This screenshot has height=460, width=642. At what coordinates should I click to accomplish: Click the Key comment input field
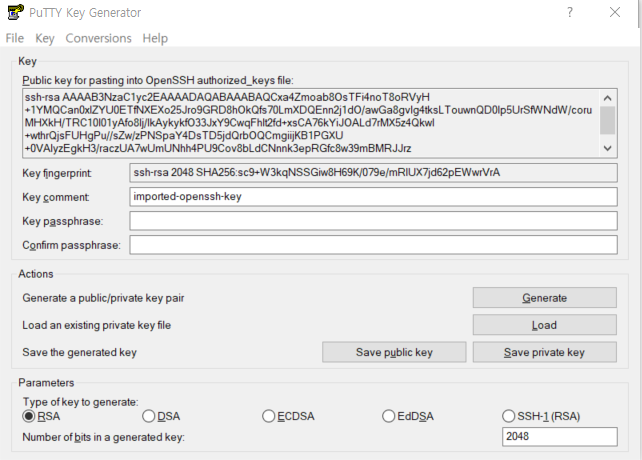pos(373,197)
